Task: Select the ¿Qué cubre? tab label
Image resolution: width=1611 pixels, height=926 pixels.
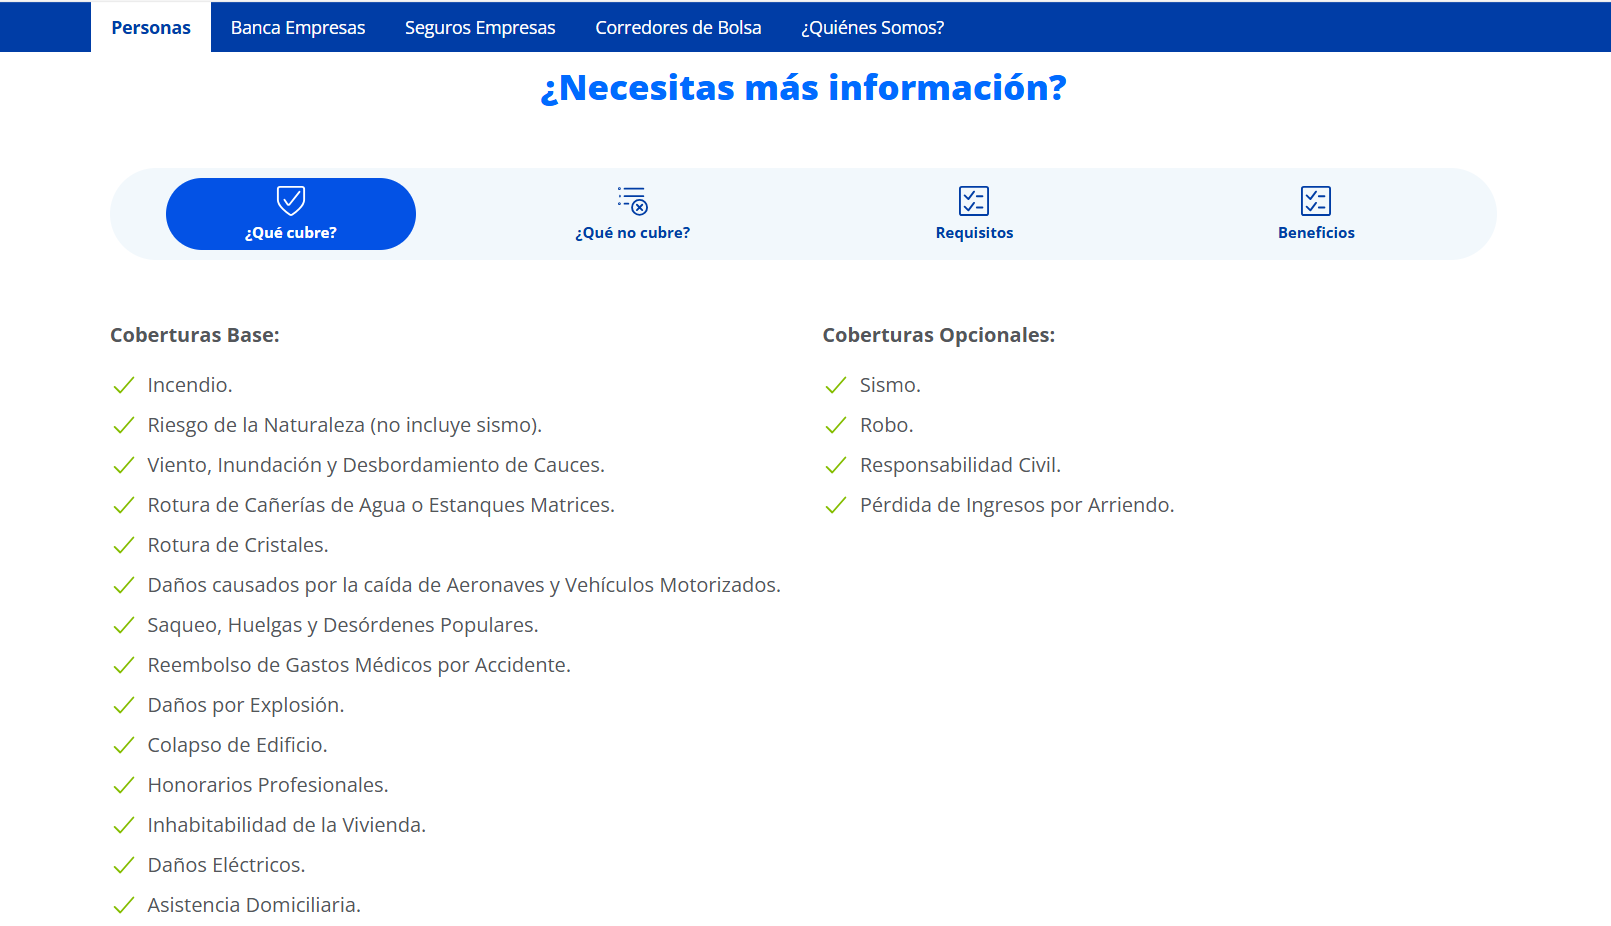Action: pyautogui.click(x=291, y=233)
